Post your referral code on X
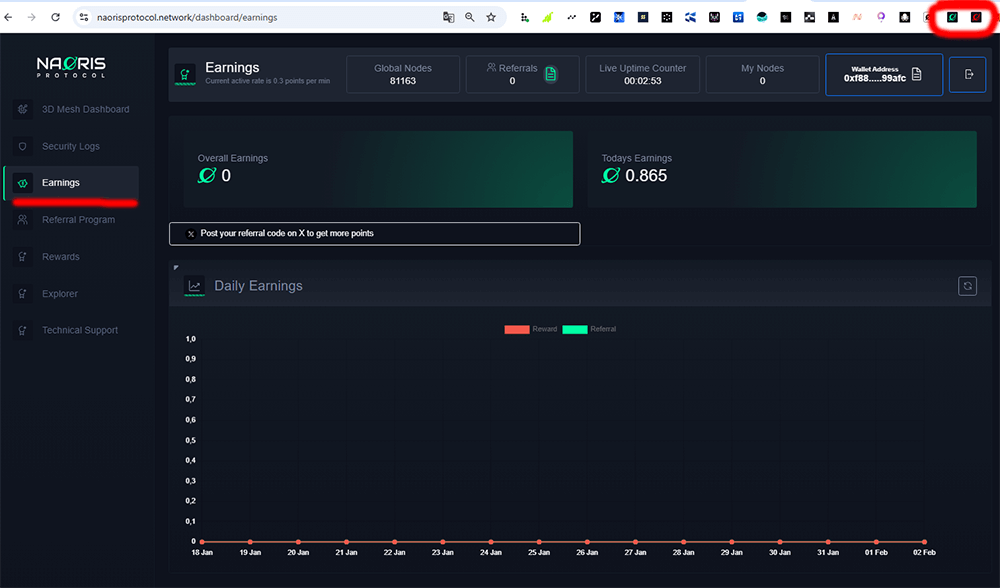 pos(374,233)
